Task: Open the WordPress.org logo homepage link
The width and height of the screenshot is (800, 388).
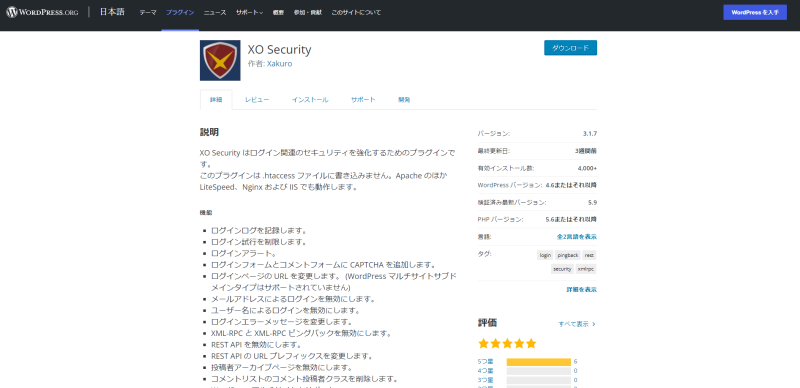Action: click(x=42, y=12)
